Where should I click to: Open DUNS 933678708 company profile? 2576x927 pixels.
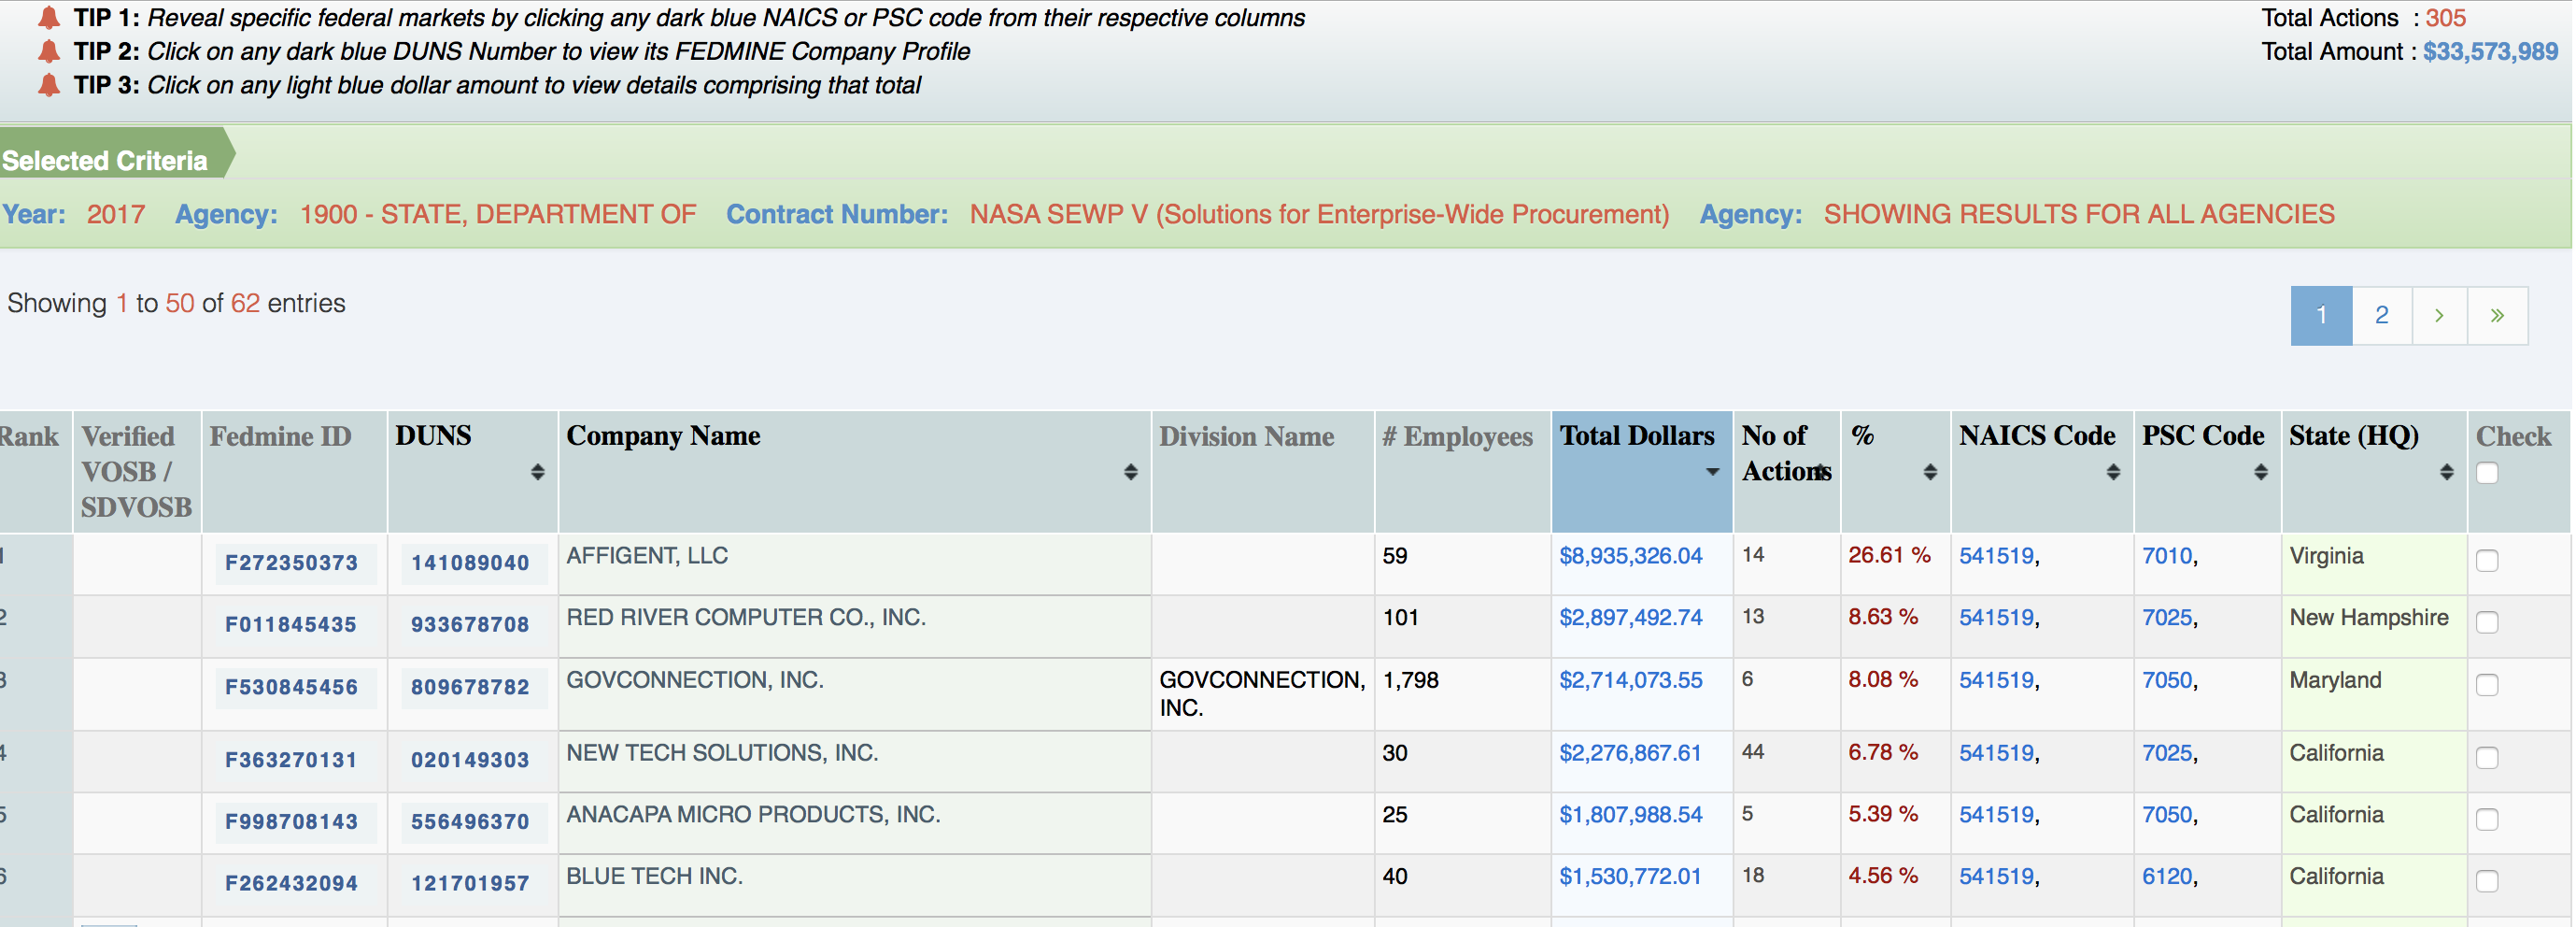470,625
